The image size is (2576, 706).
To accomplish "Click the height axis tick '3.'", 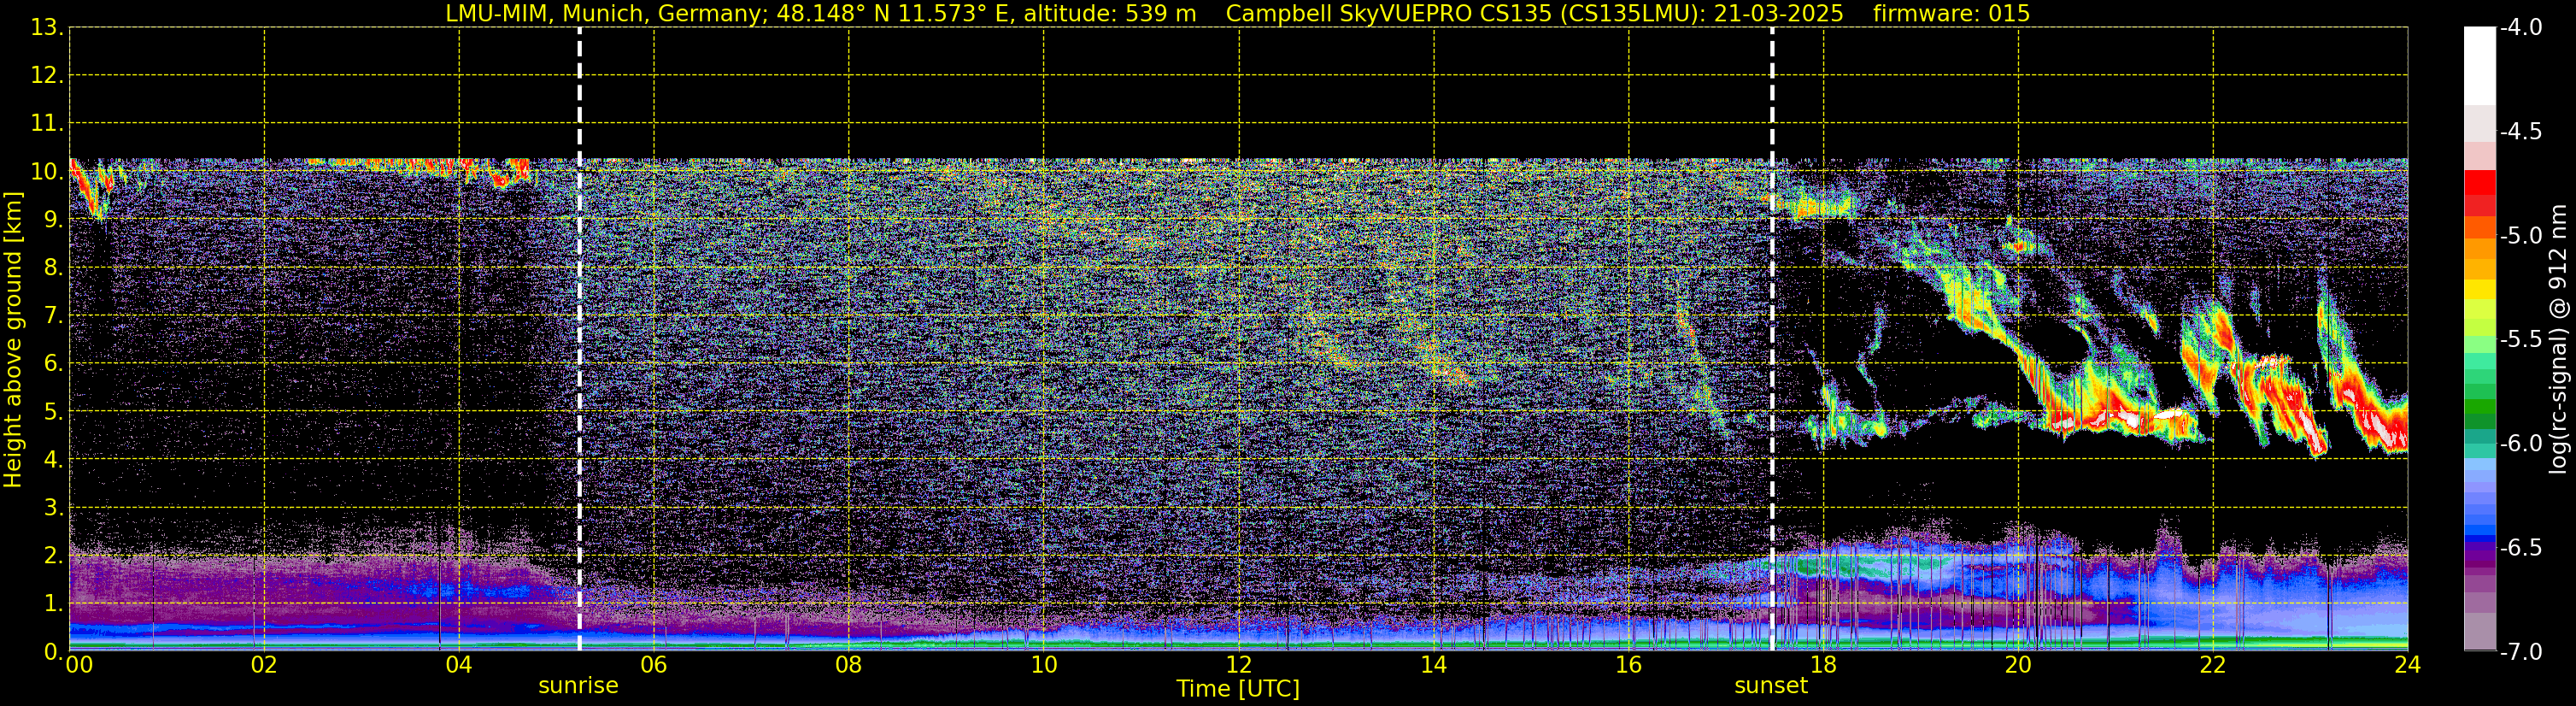I will [54, 507].
